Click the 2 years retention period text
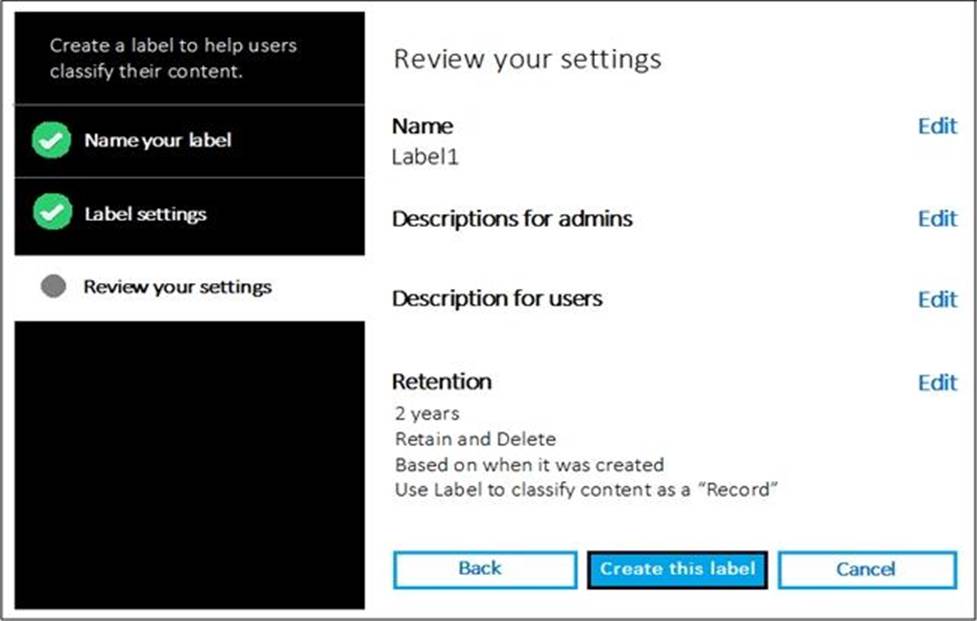The width and height of the screenshot is (977, 621). (x=427, y=413)
